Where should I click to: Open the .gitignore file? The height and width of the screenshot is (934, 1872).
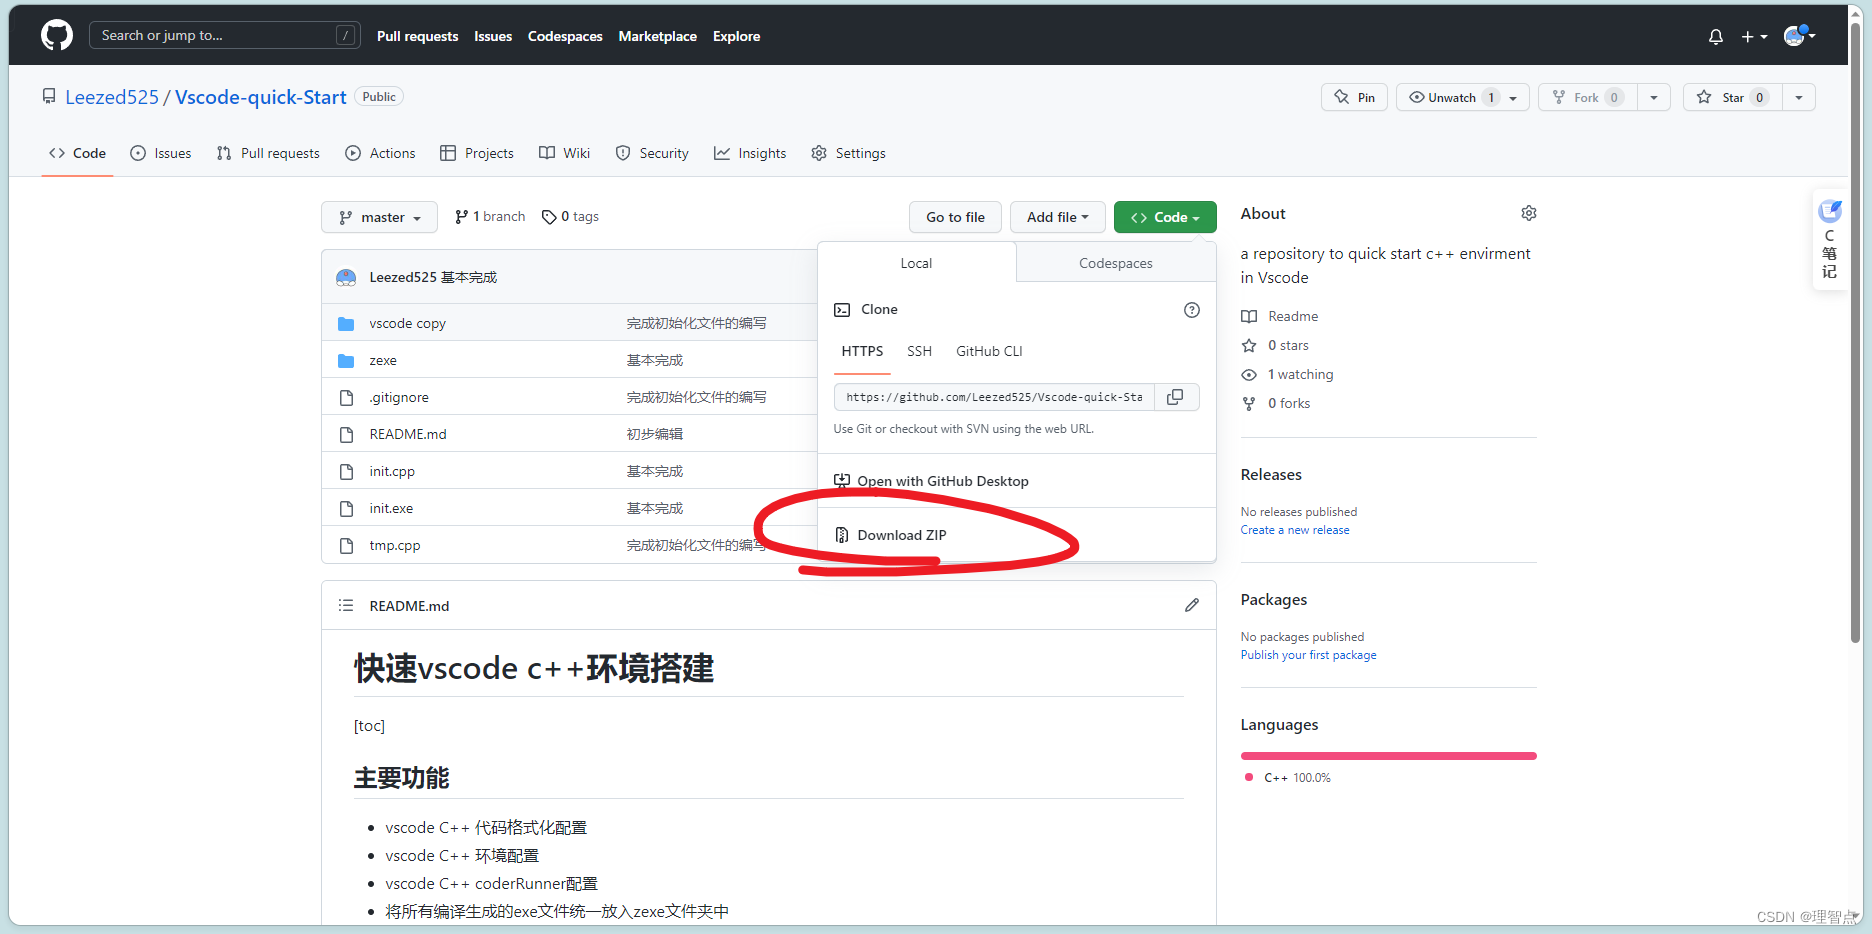[x=399, y=397]
